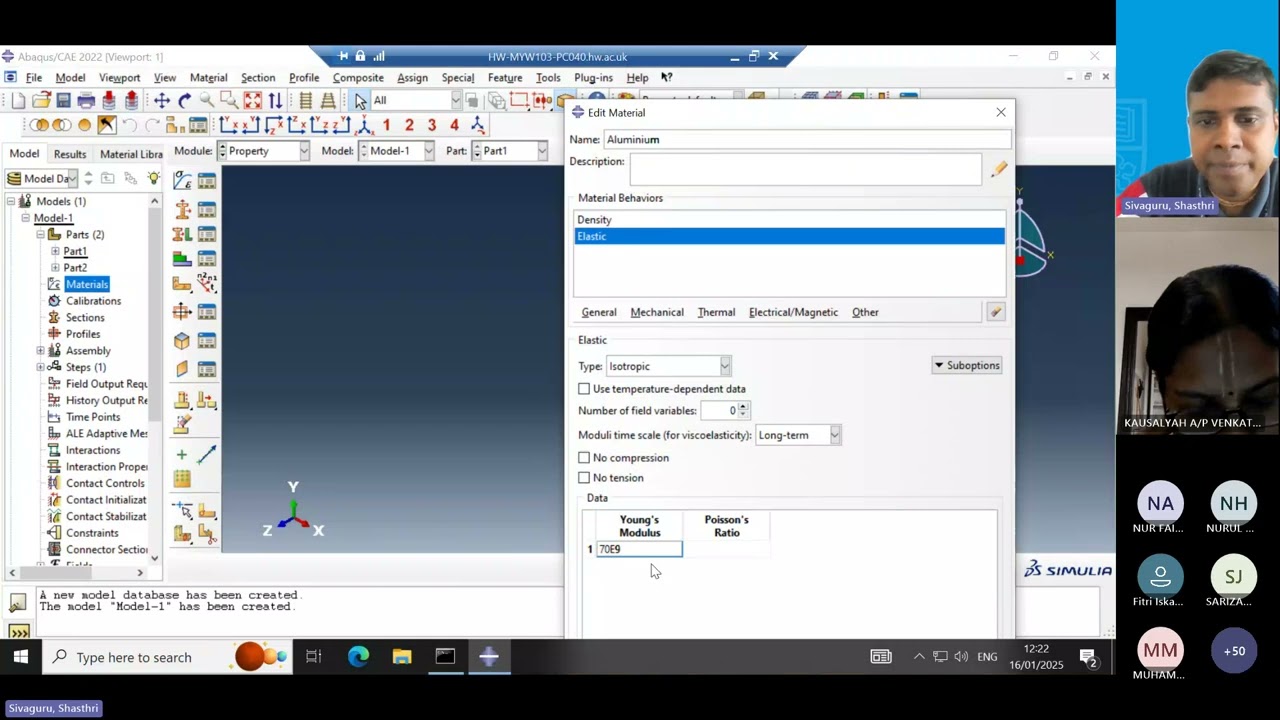
Task: Select the Pan view tool
Action: pyautogui.click(x=161, y=100)
